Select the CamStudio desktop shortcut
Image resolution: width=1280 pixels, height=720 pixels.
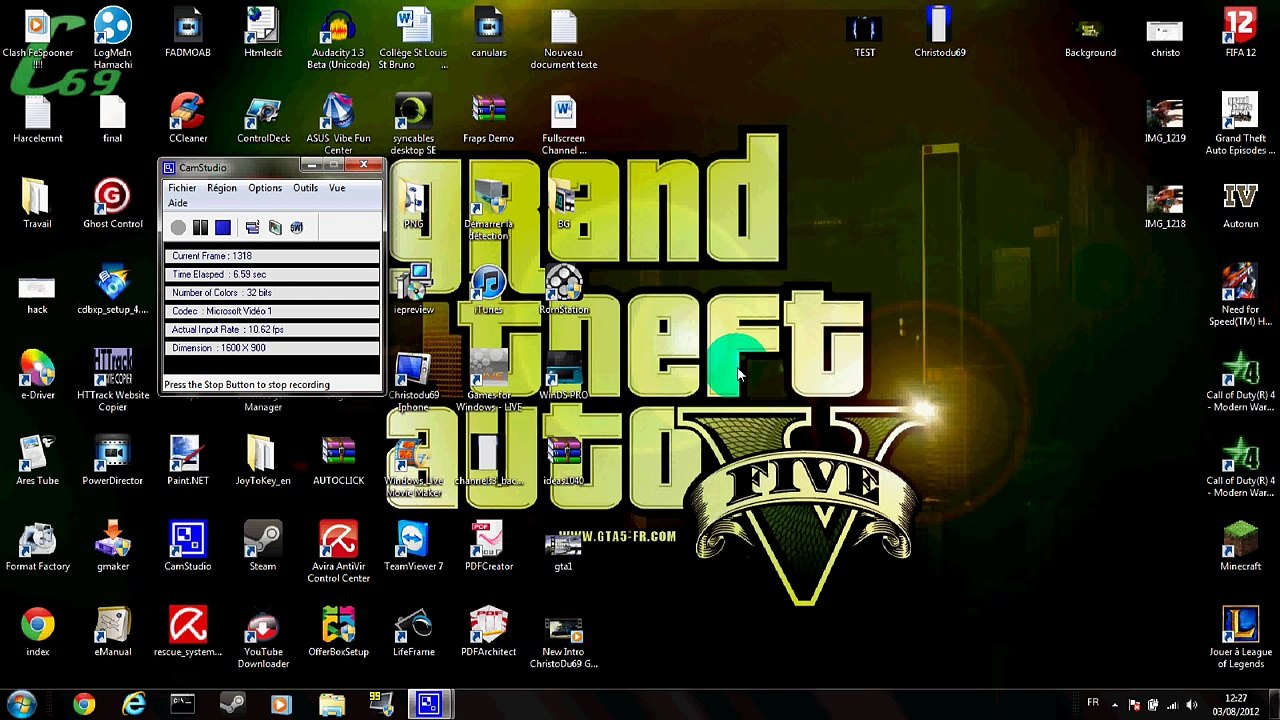coord(188,546)
